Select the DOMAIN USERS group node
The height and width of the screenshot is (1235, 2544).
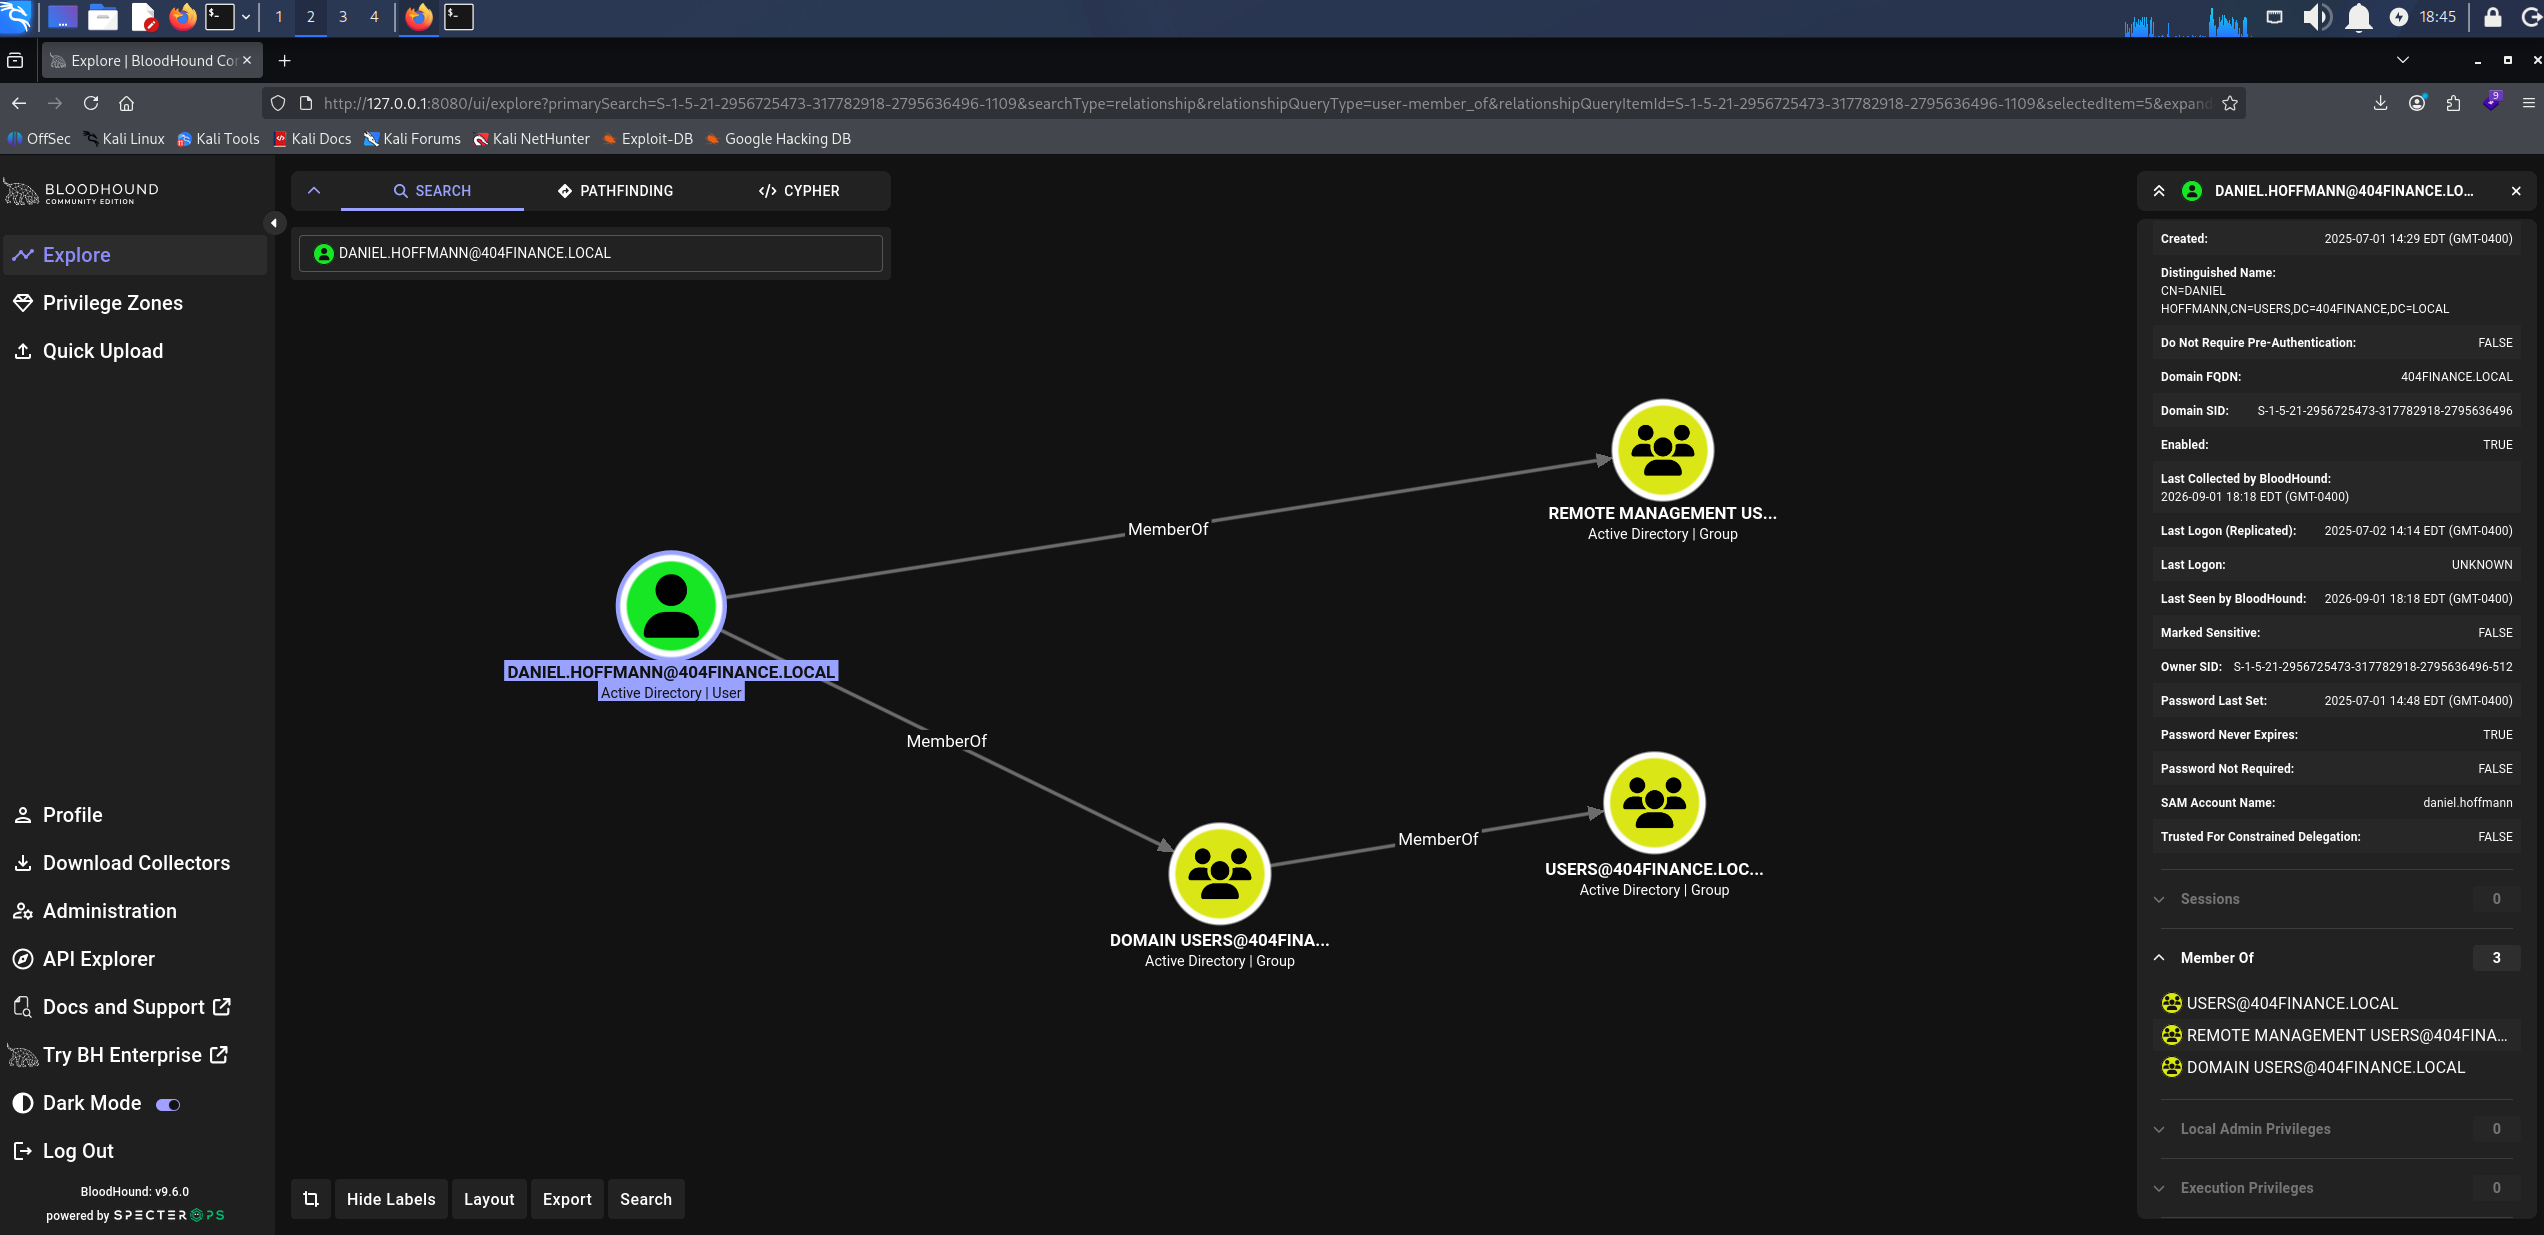tap(1219, 873)
